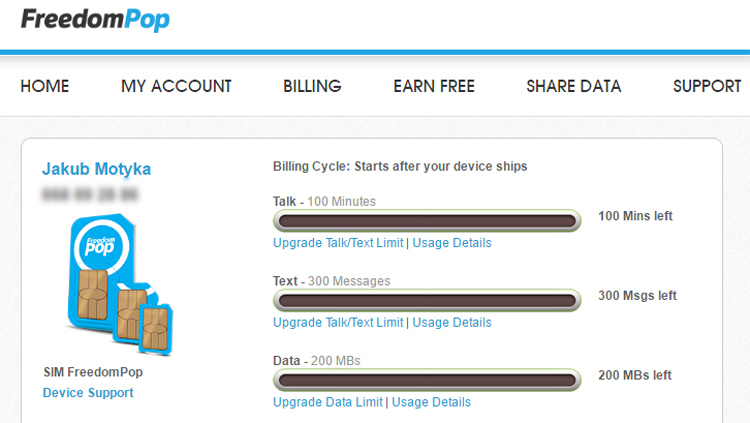Click the Data MBs progress bar

pyautogui.click(x=427, y=380)
